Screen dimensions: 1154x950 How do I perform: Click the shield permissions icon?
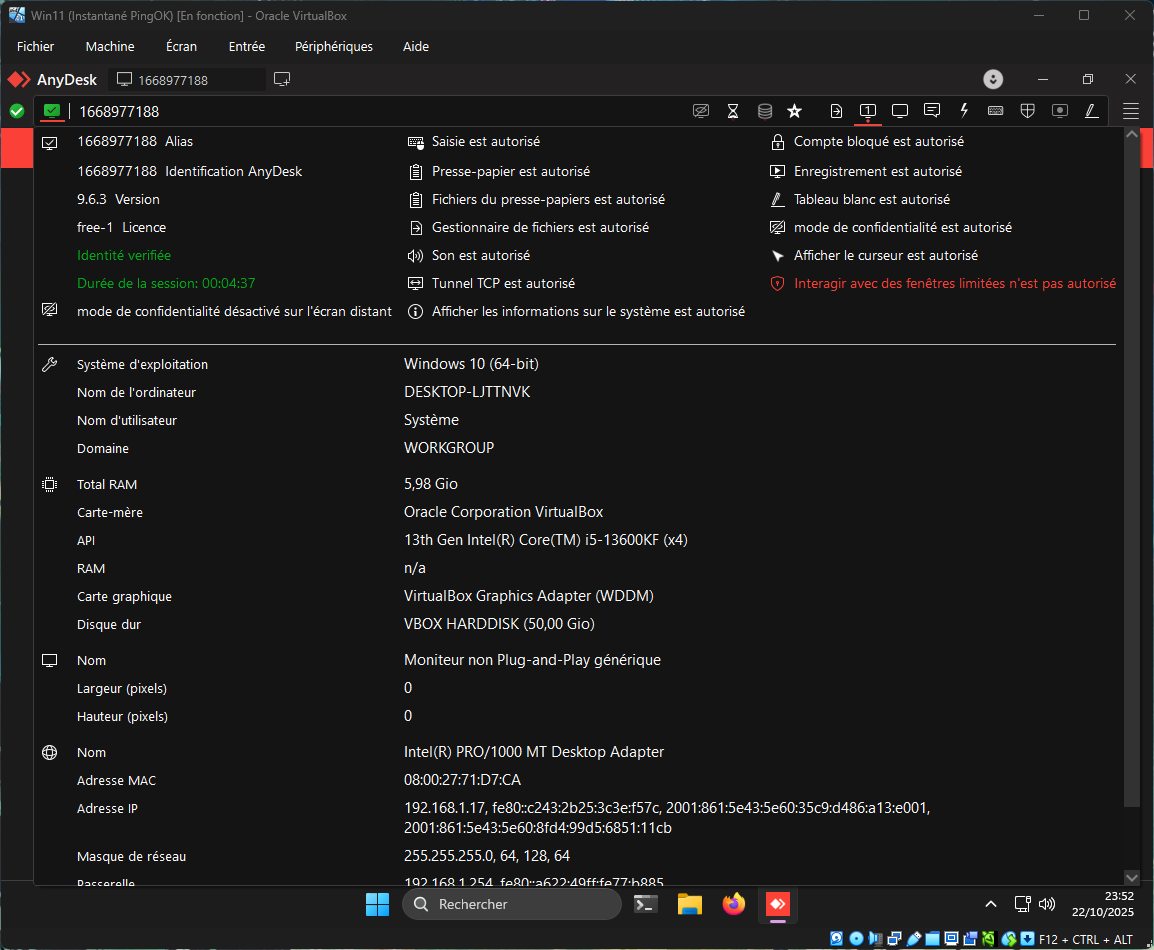coord(1027,111)
